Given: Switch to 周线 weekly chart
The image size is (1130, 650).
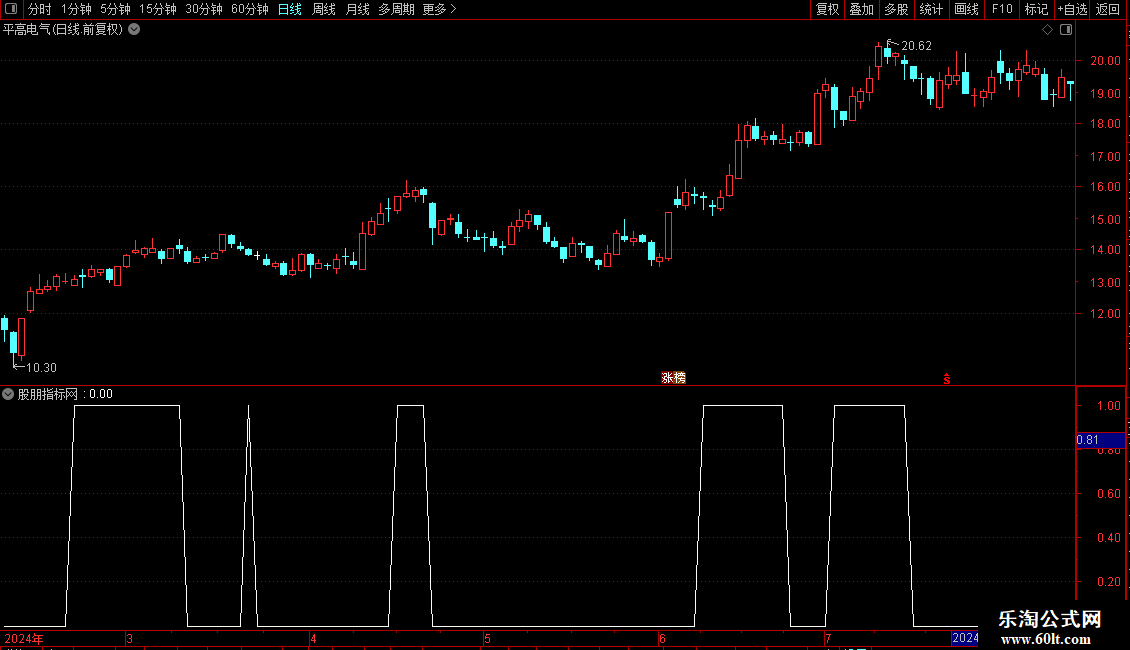Looking at the screenshot, I should tap(324, 9).
